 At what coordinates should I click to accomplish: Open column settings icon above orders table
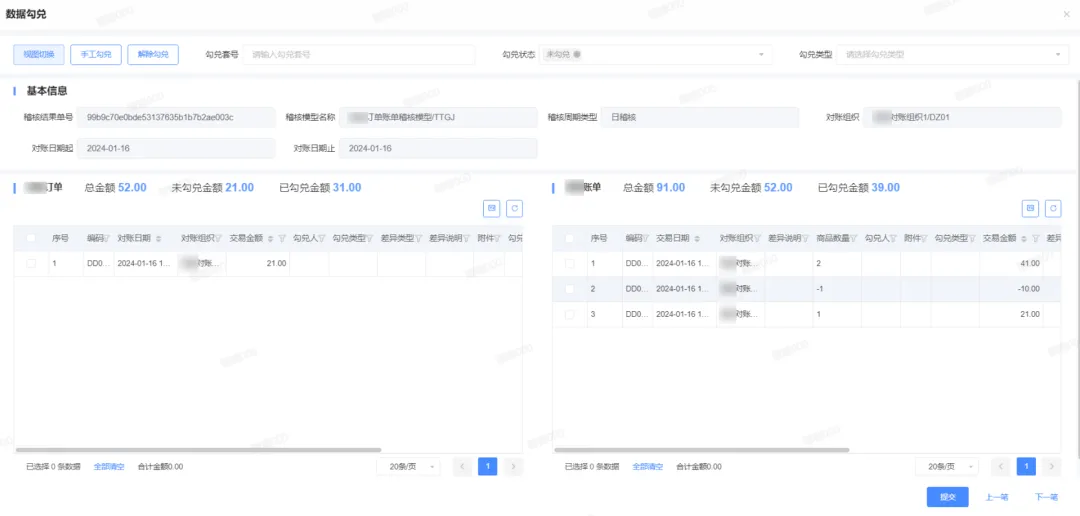pos(492,207)
